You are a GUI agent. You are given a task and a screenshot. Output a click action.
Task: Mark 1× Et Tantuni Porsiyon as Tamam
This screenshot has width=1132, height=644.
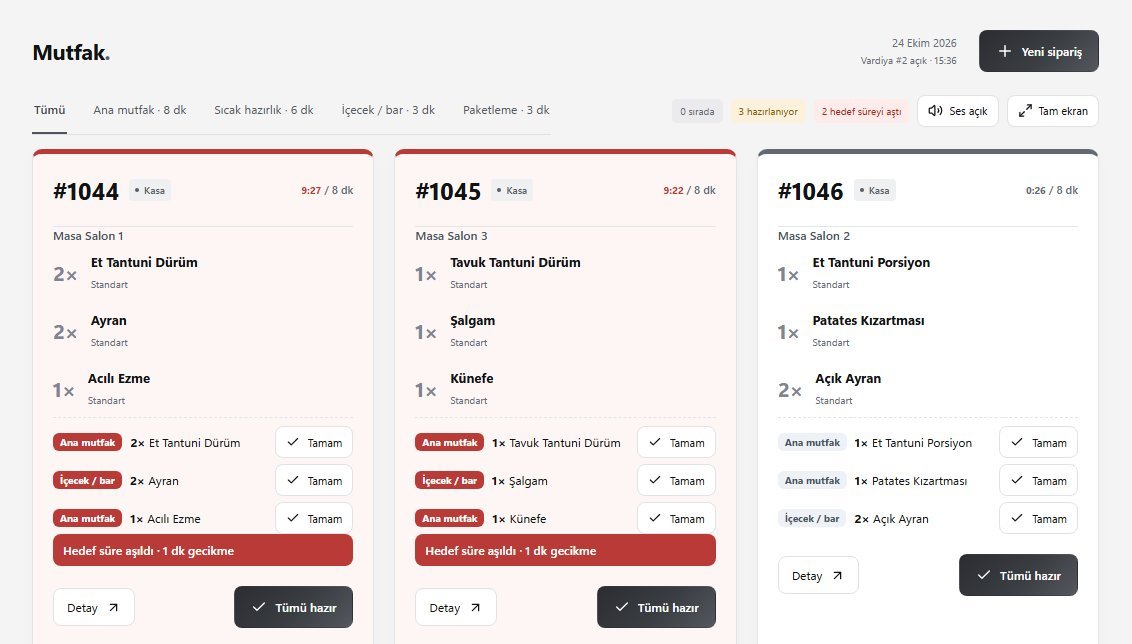pyautogui.click(x=1038, y=443)
